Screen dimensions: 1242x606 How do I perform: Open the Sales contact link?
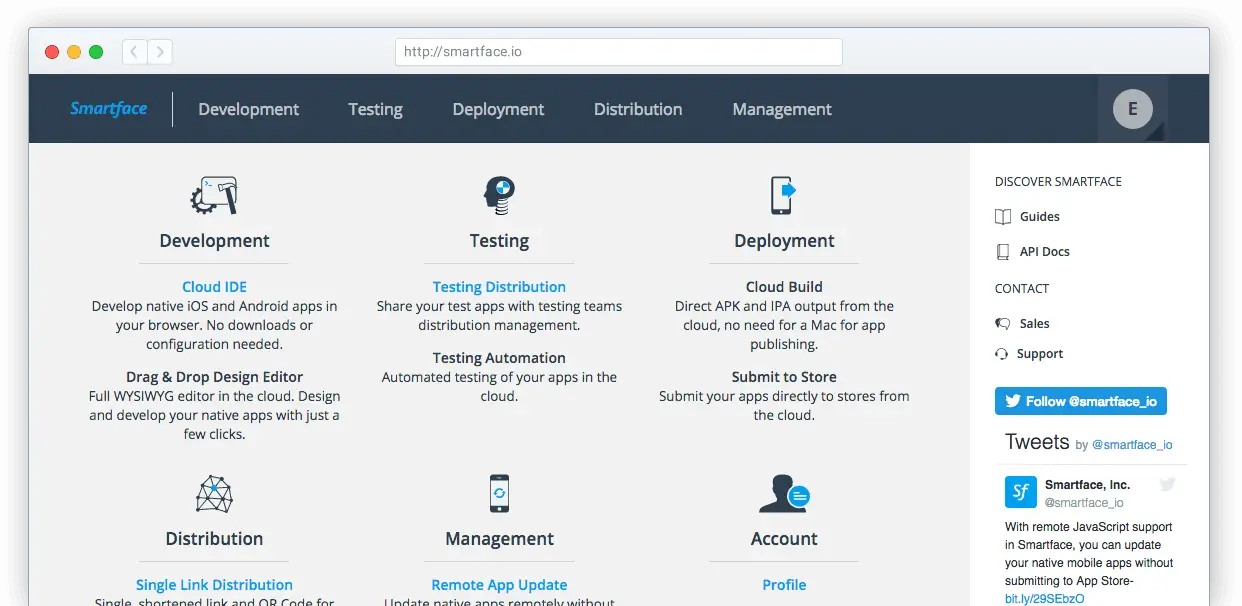[1035, 324]
